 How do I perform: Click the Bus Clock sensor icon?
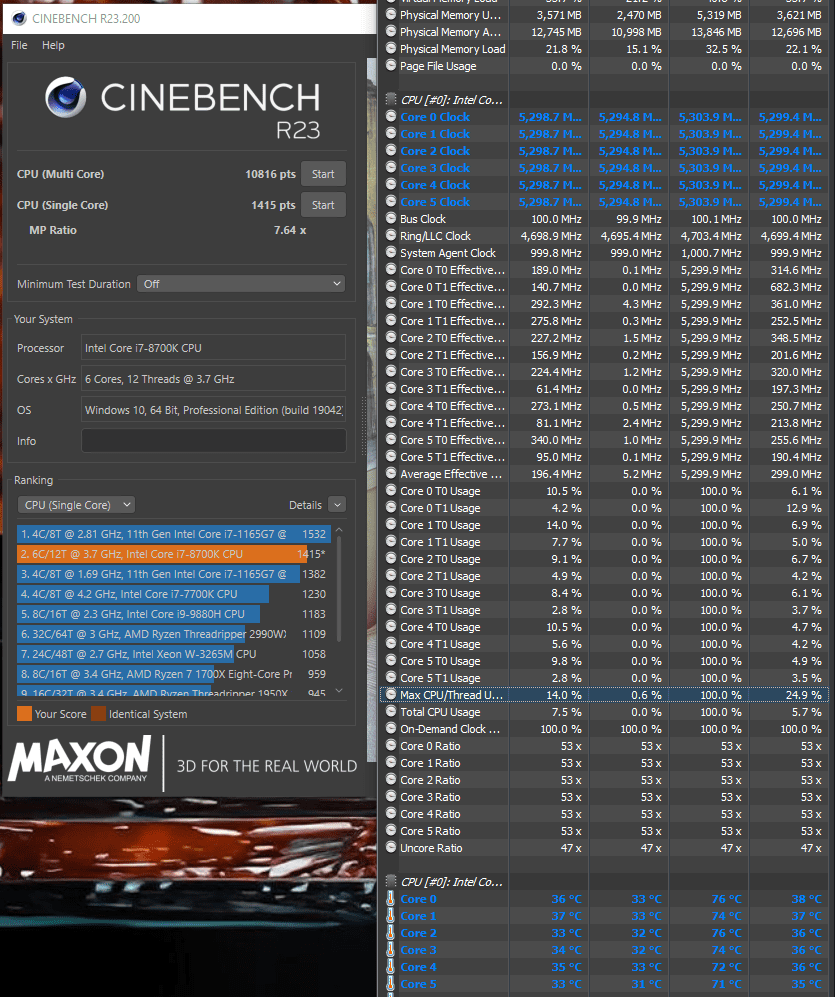click(391, 219)
